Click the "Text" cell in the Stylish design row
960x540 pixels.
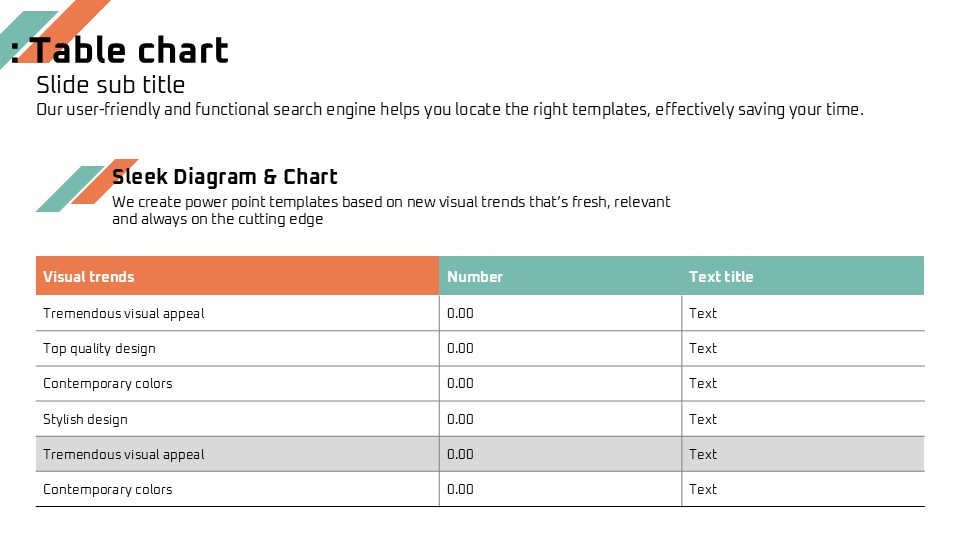pos(703,419)
